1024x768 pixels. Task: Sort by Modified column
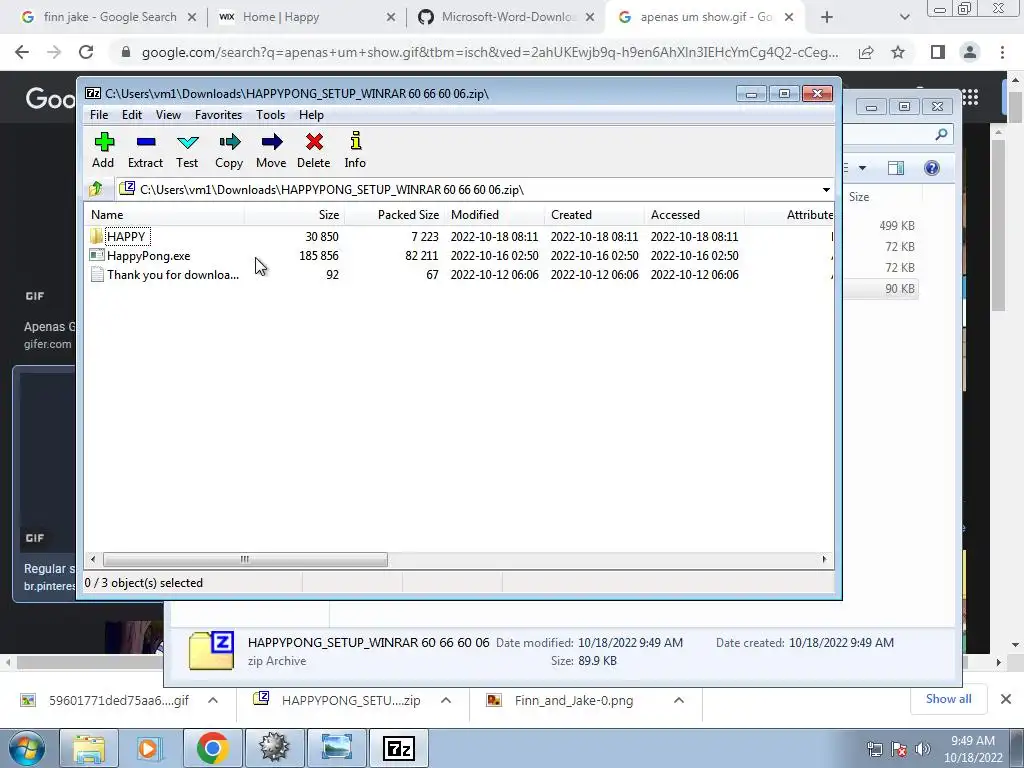pos(494,215)
